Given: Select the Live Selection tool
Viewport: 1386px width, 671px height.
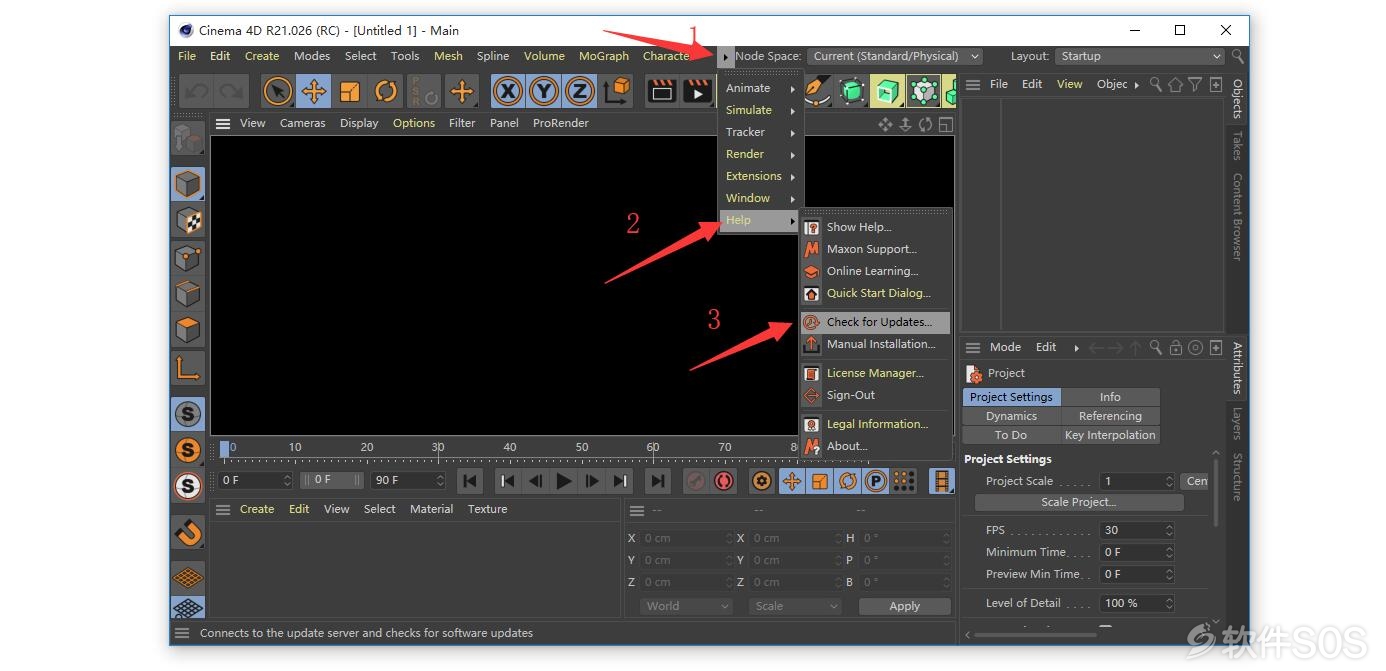Looking at the screenshot, I should [x=278, y=92].
